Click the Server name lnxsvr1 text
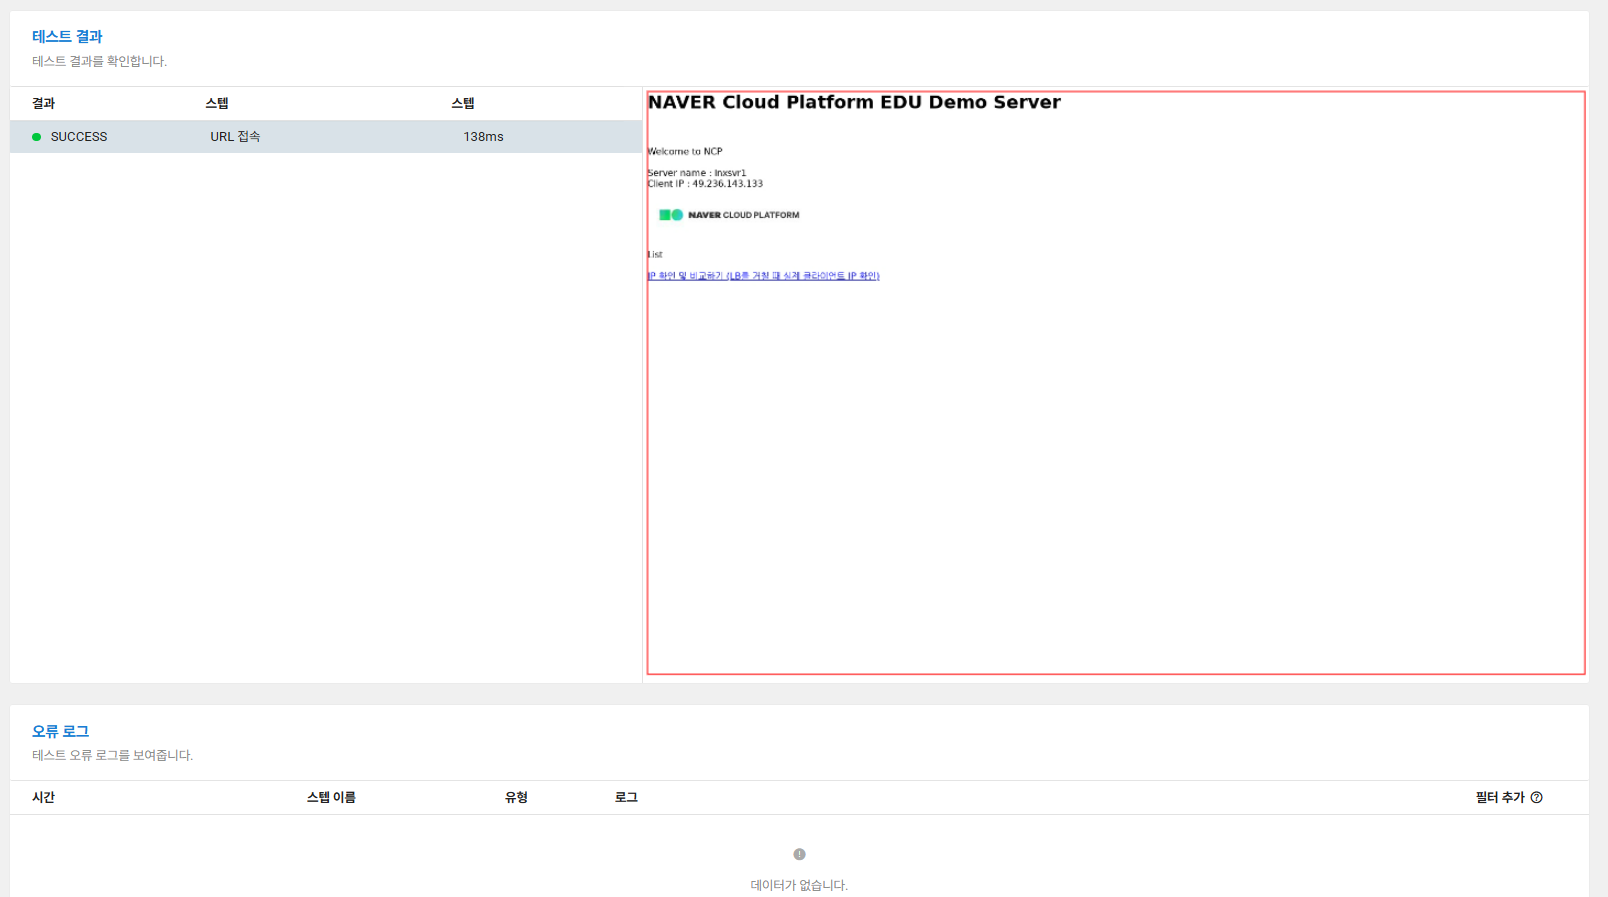The image size is (1608, 897). (697, 173)
